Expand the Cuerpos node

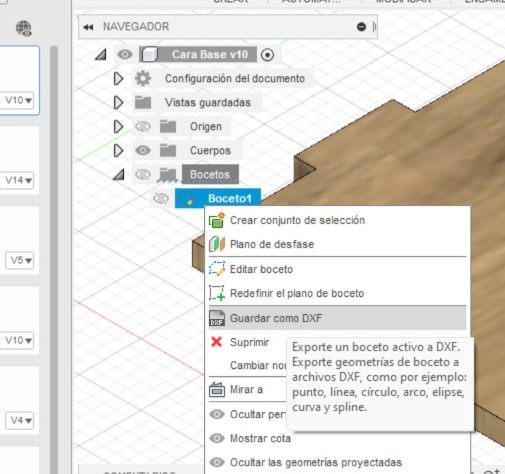[118, 151]
